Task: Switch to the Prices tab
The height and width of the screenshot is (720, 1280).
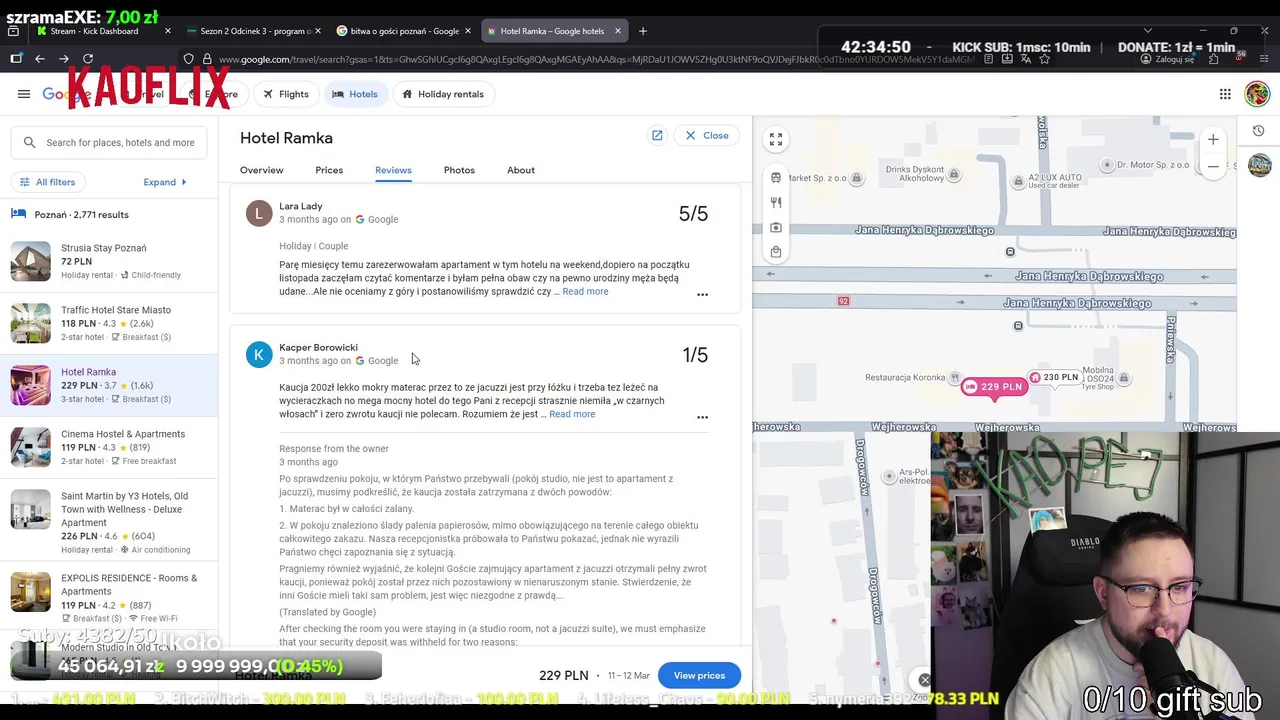Action: click(x=329, y=170)
